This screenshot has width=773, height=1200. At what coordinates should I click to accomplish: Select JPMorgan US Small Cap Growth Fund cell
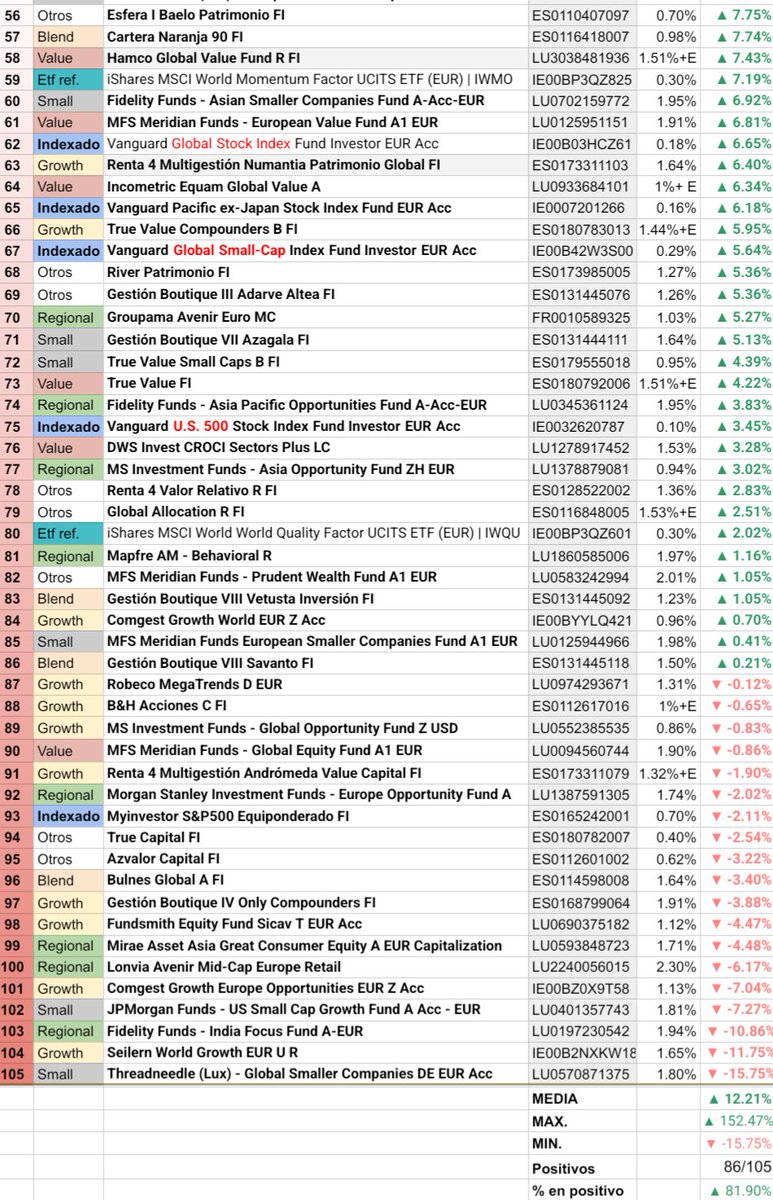[293, 1010]
